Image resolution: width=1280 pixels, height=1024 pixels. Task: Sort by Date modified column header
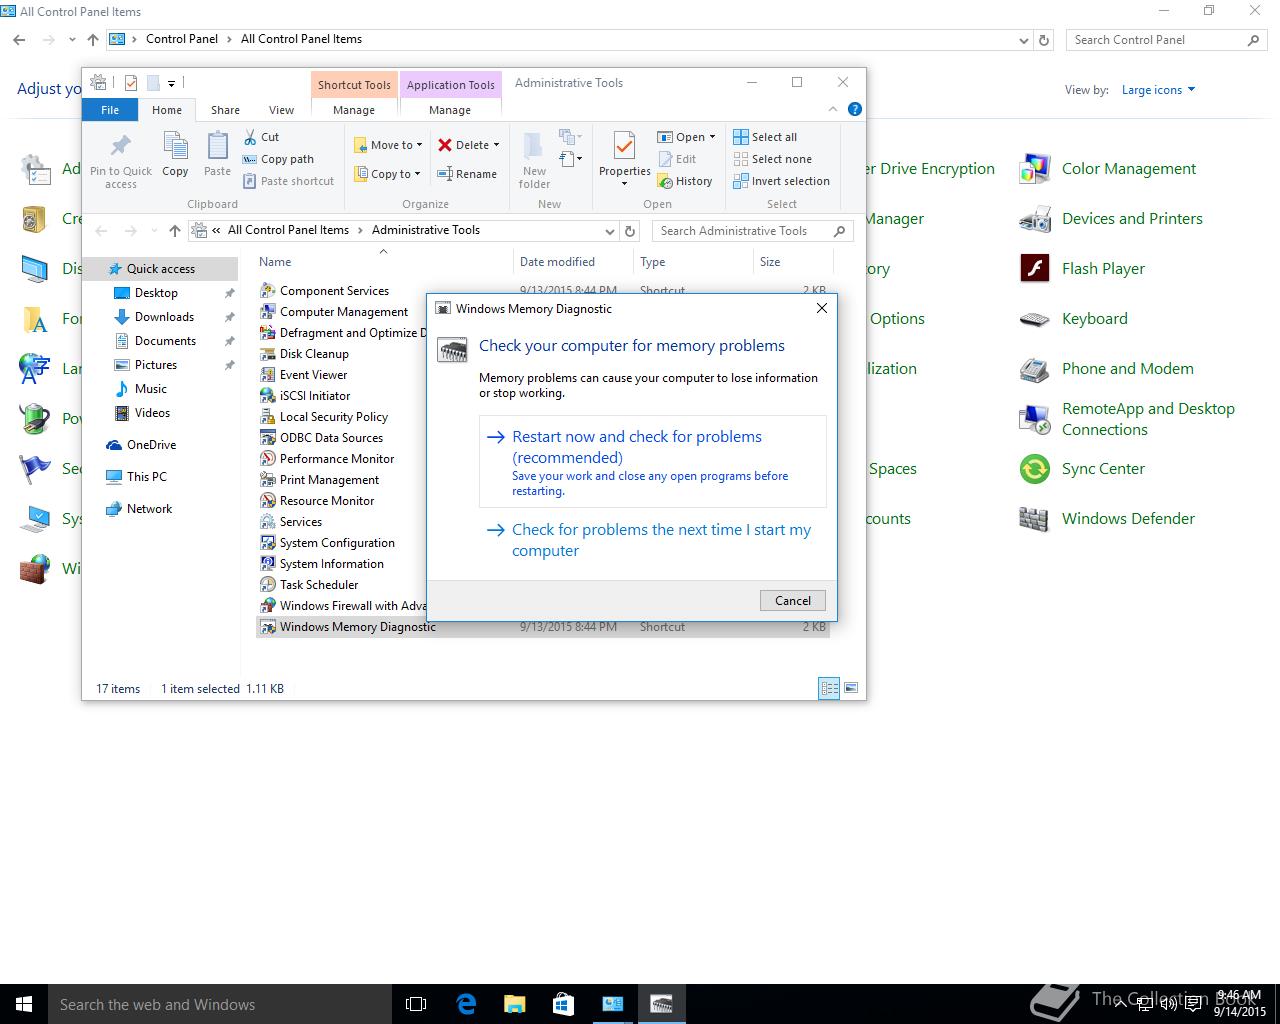557,262
